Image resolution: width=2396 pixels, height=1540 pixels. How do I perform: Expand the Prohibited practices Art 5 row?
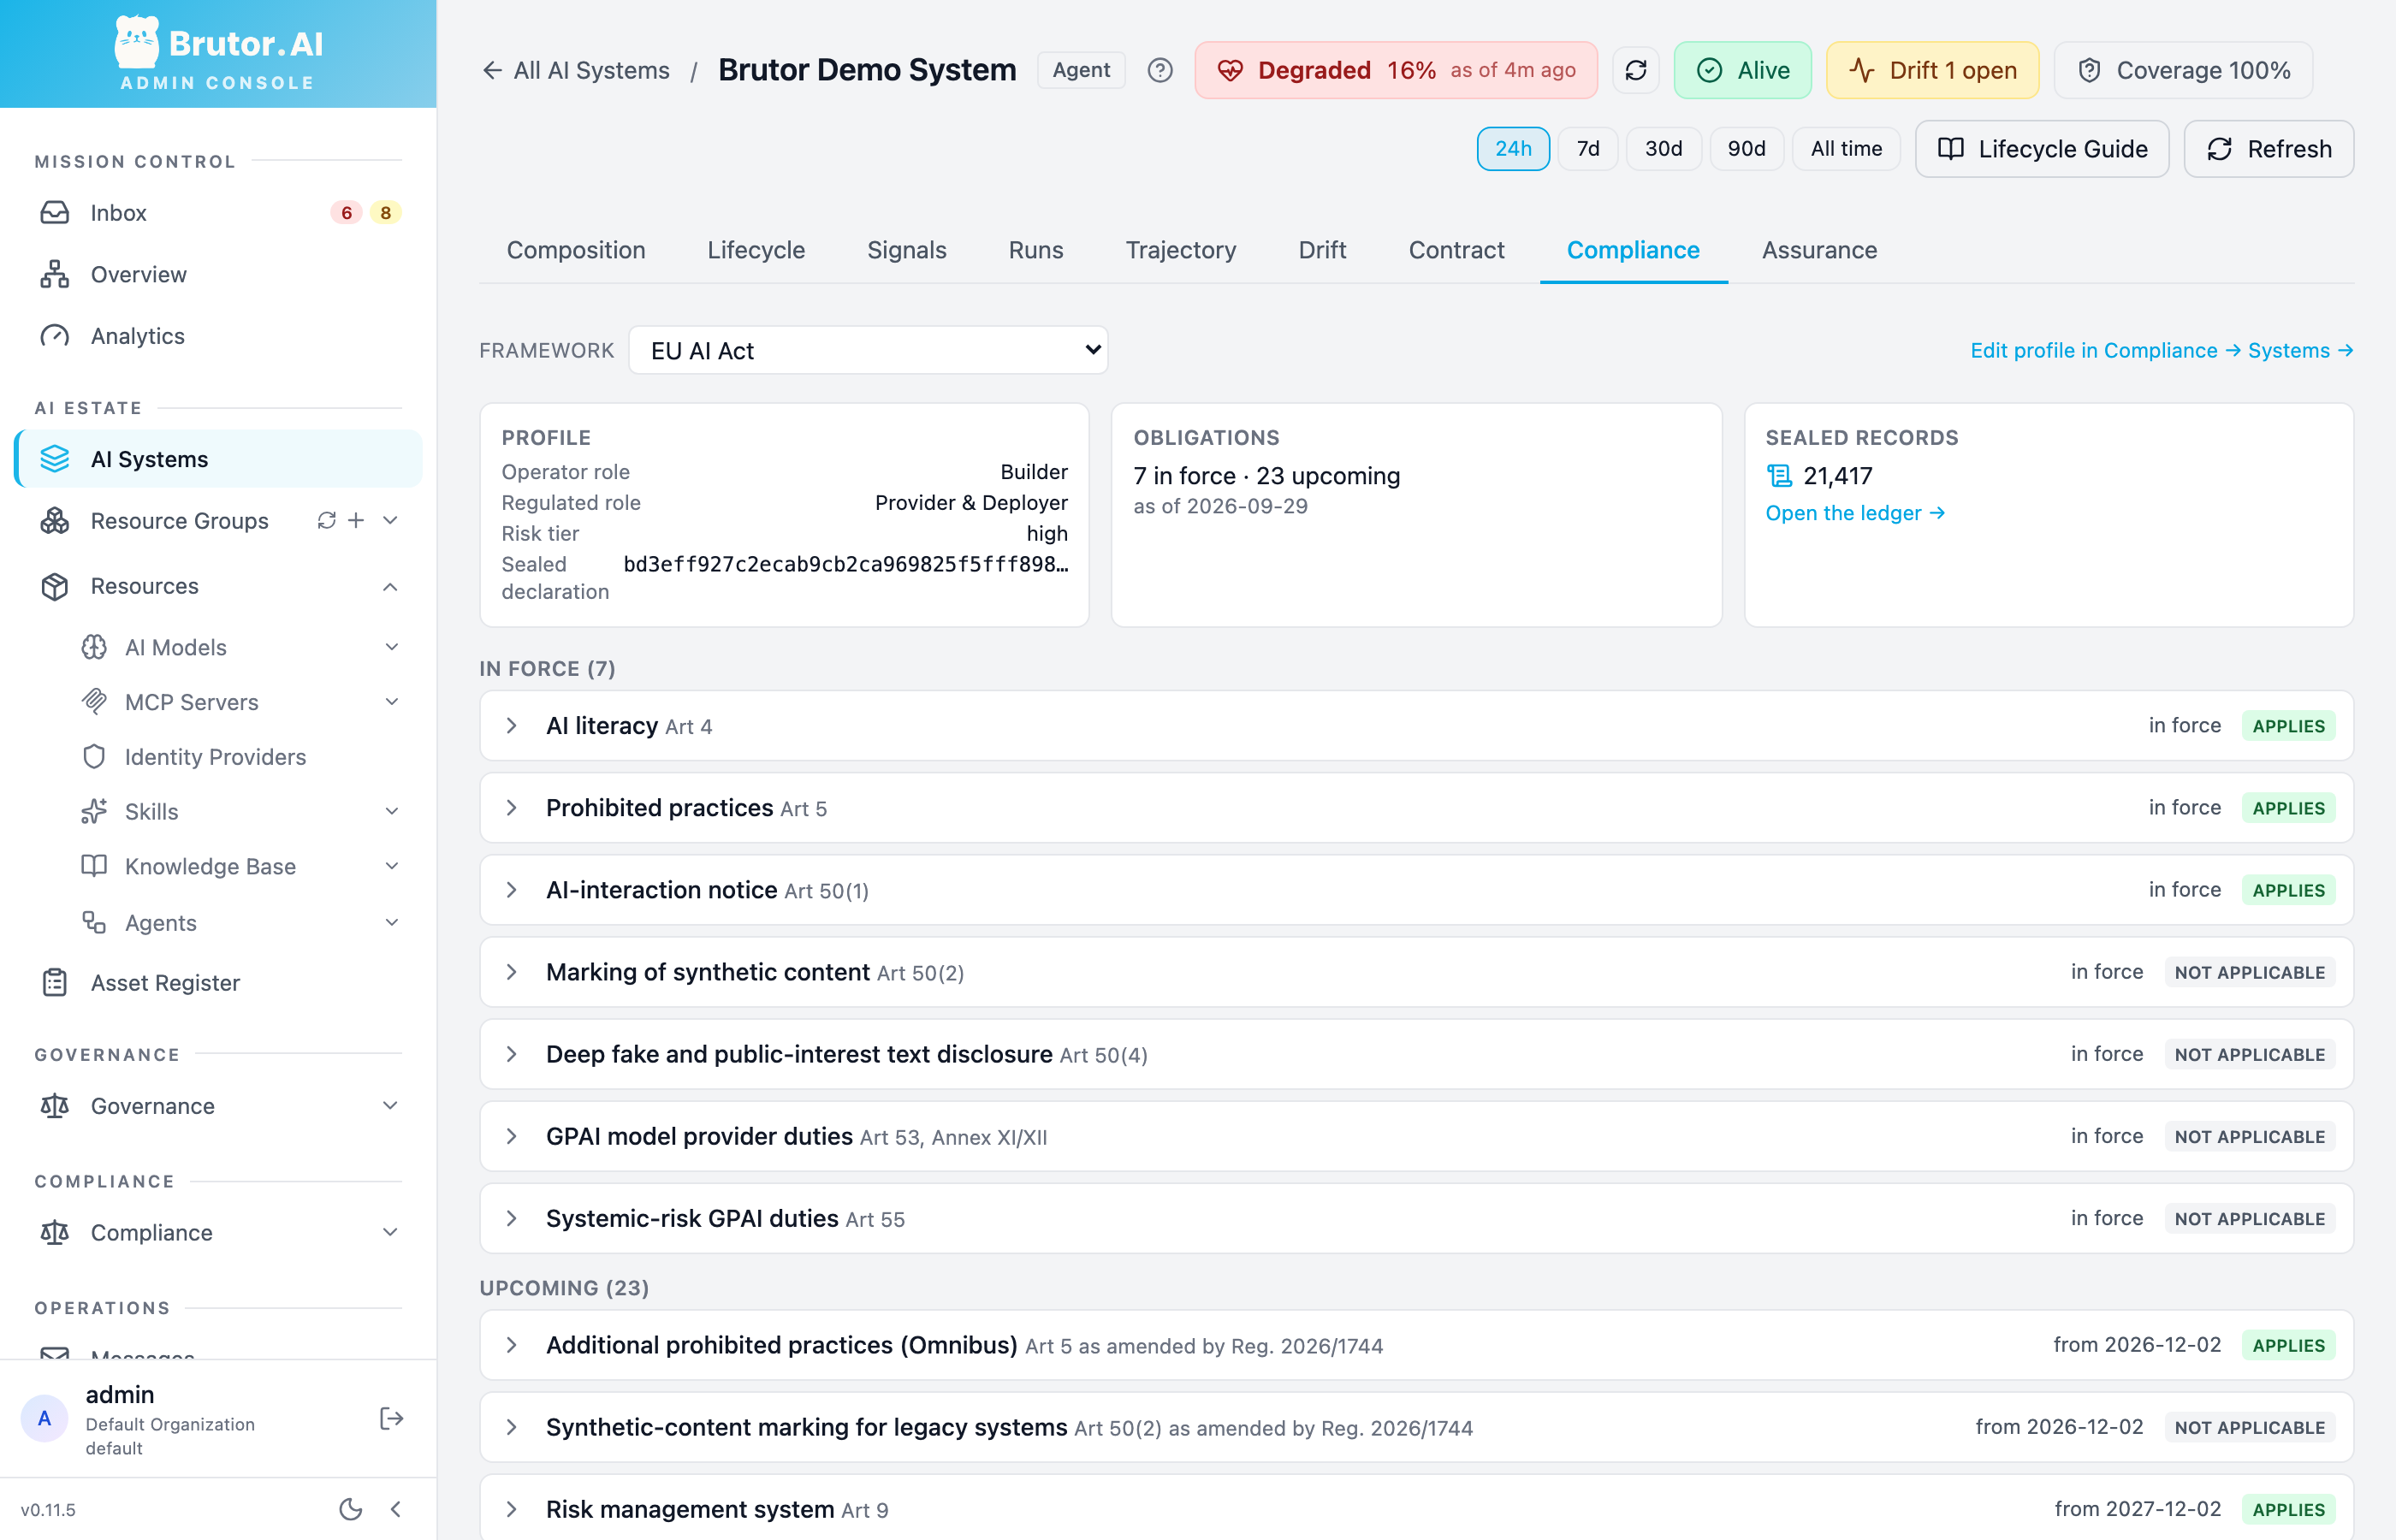pos(1416,807)
